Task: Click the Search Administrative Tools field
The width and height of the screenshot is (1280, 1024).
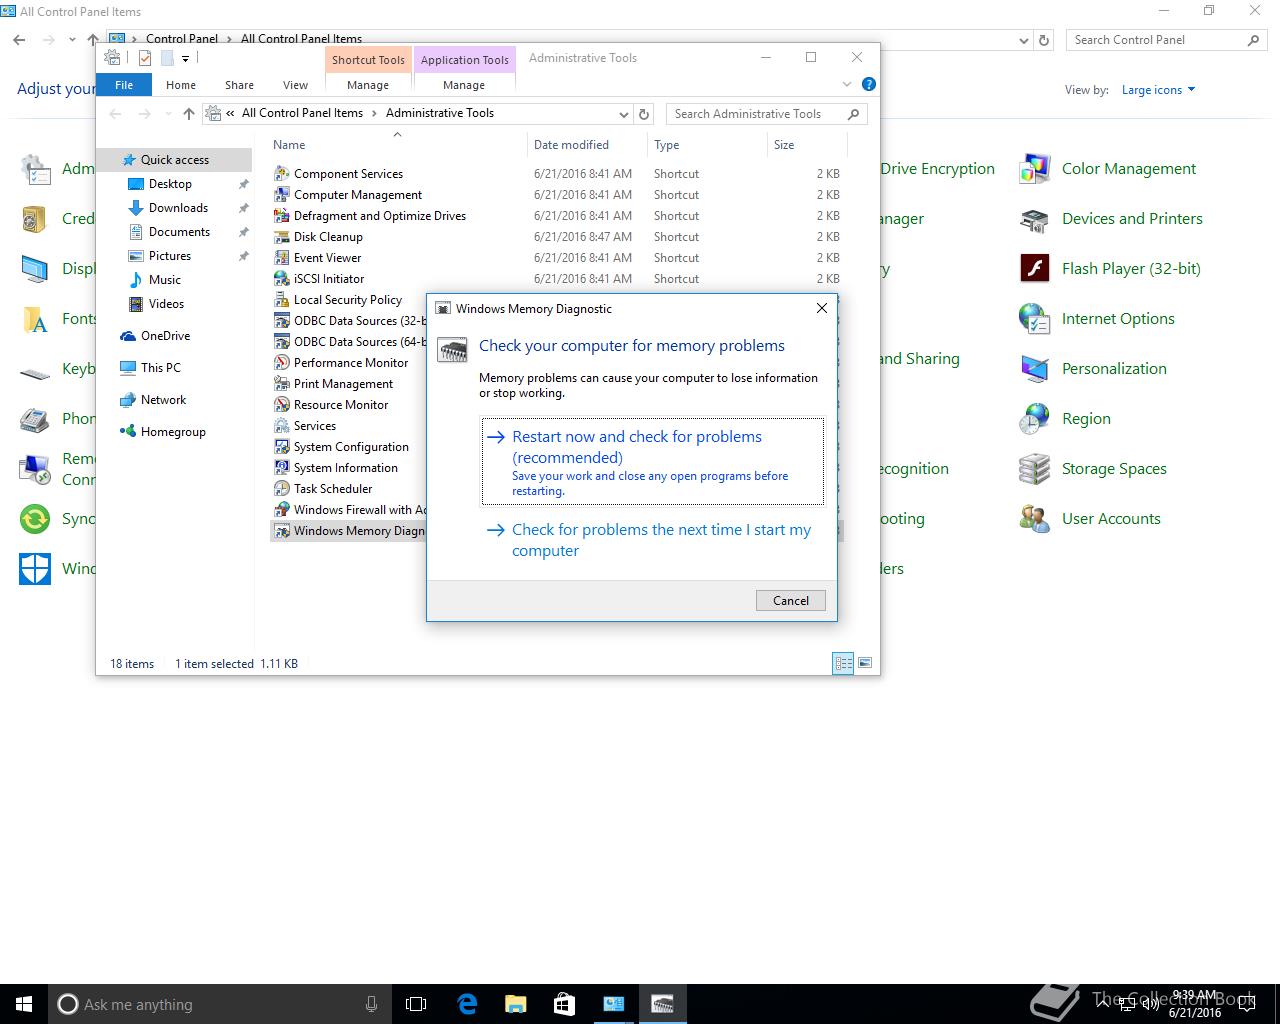Action: point(765,114)
